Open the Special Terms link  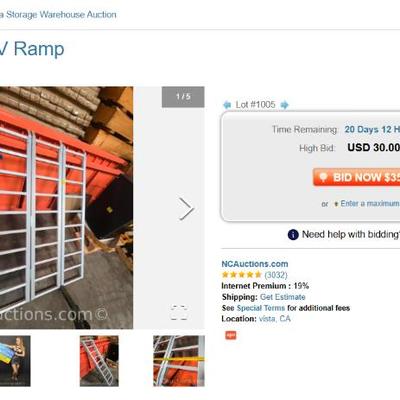(x=261, y=308)
